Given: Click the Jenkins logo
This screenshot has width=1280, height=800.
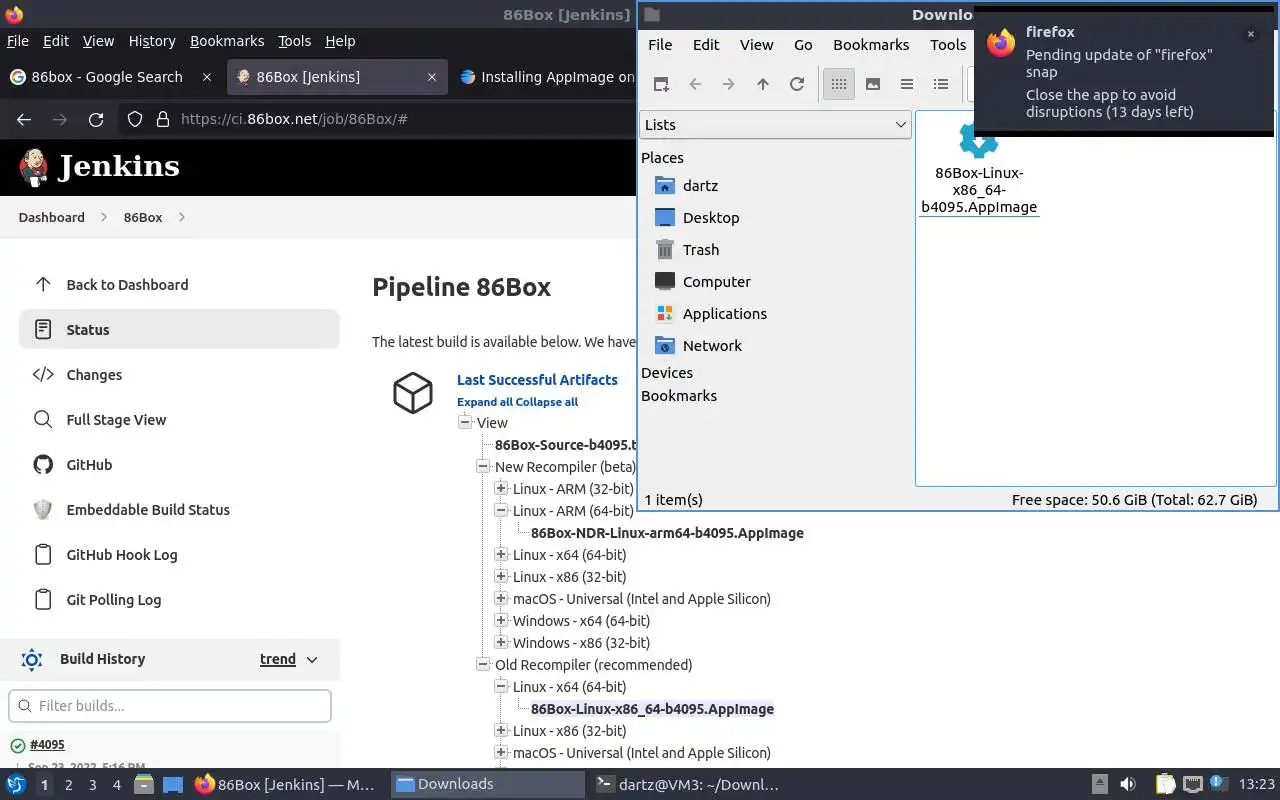Looking at the screenshot, I should click(99, 167).
